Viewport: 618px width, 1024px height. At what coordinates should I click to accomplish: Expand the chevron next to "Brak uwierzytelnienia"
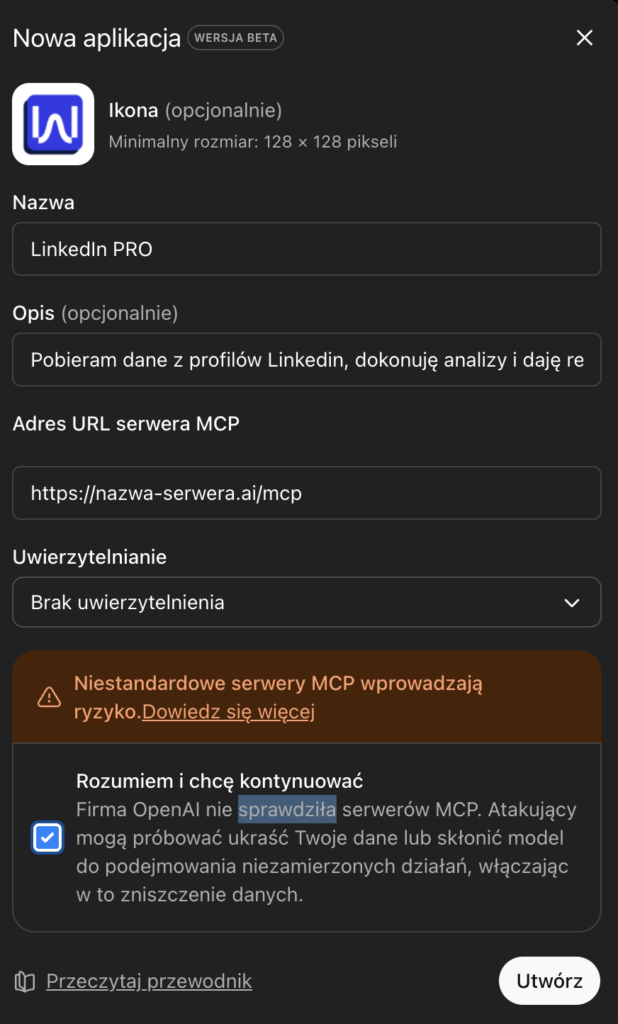(x=573, y=602)
